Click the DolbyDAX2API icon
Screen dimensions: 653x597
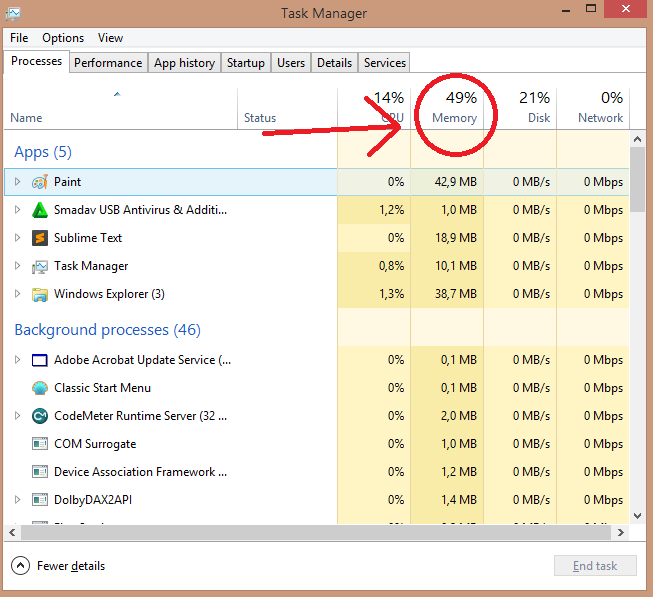tap(40, 500)
